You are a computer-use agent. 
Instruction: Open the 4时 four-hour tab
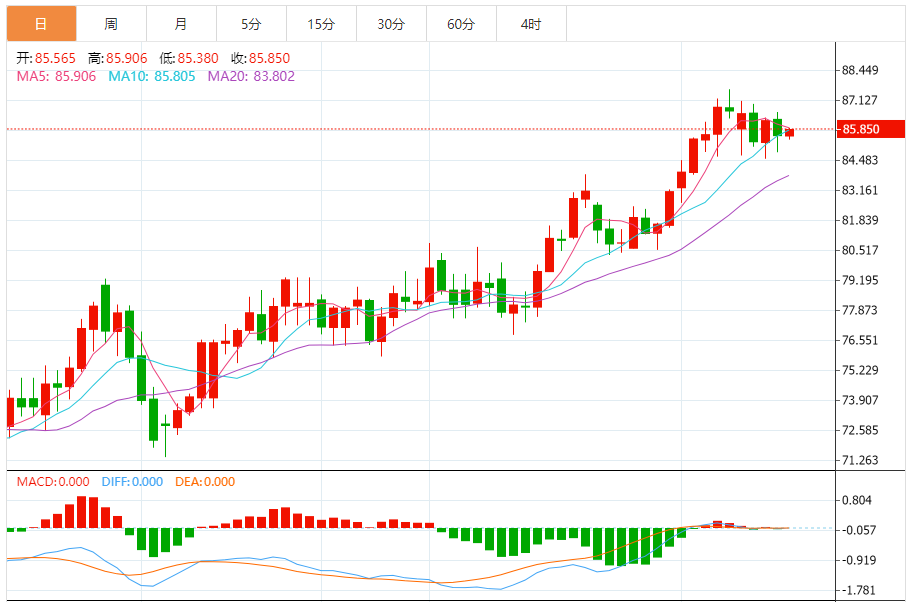[x=531, y=24]
